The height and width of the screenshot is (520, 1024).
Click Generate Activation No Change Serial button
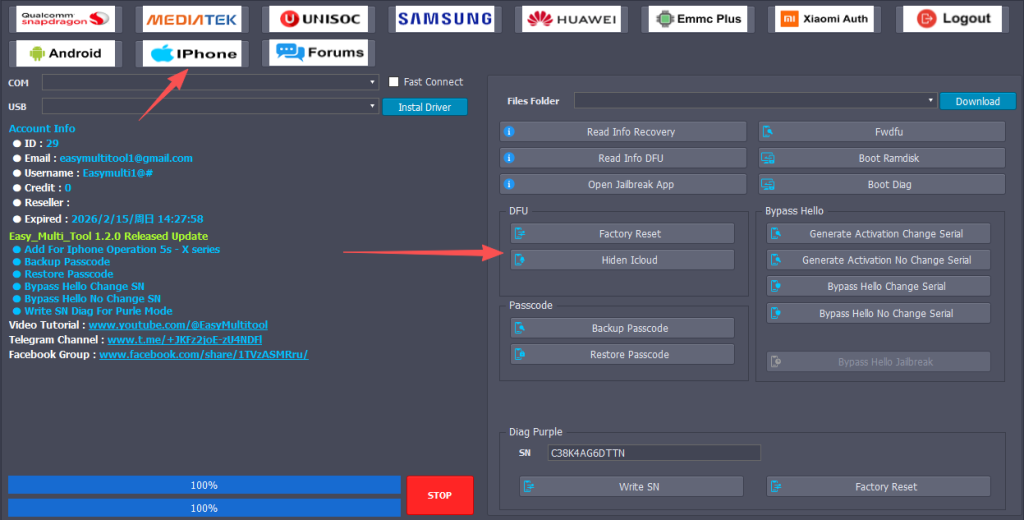tap(878, 260)
